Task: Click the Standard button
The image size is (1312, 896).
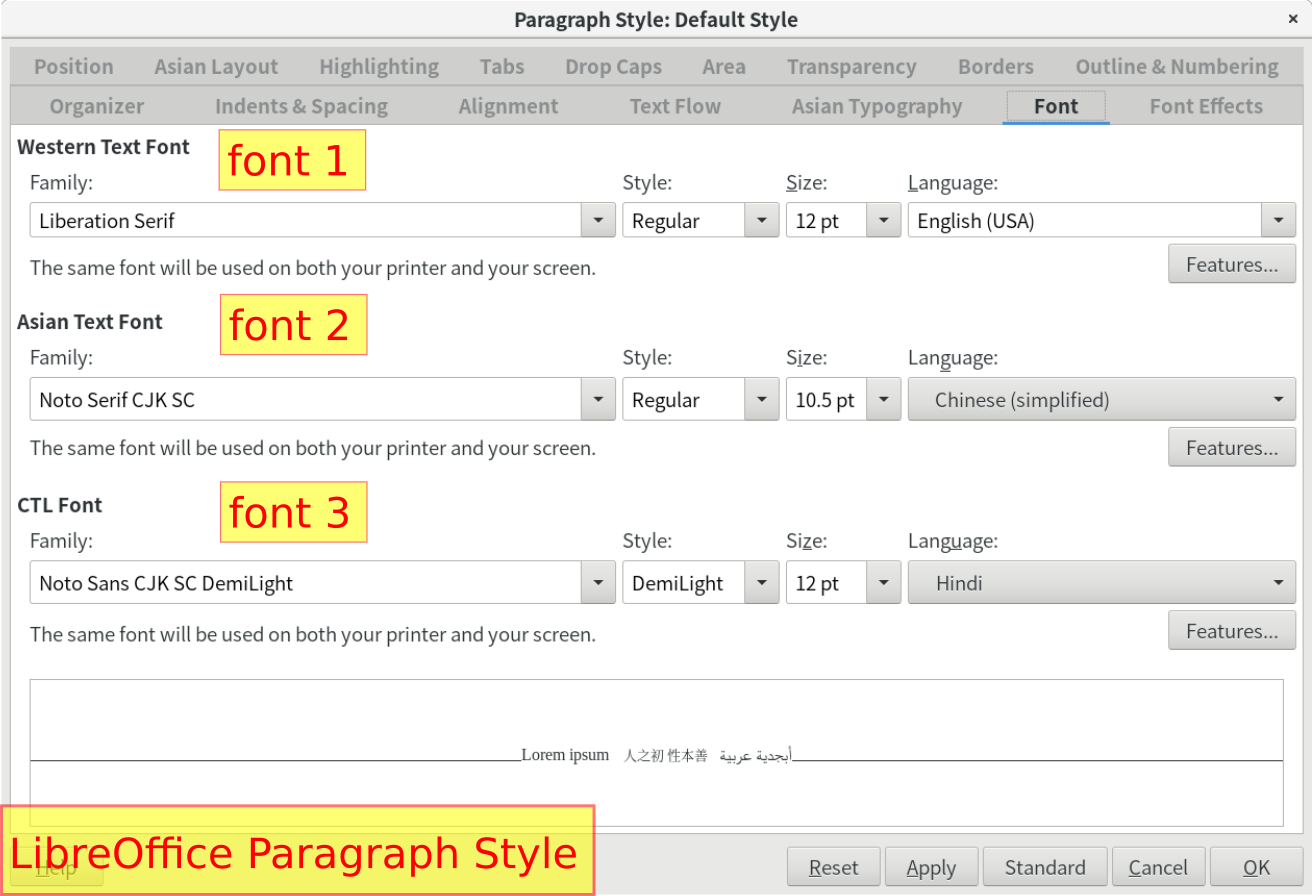Action: (x=1045, y=867)
